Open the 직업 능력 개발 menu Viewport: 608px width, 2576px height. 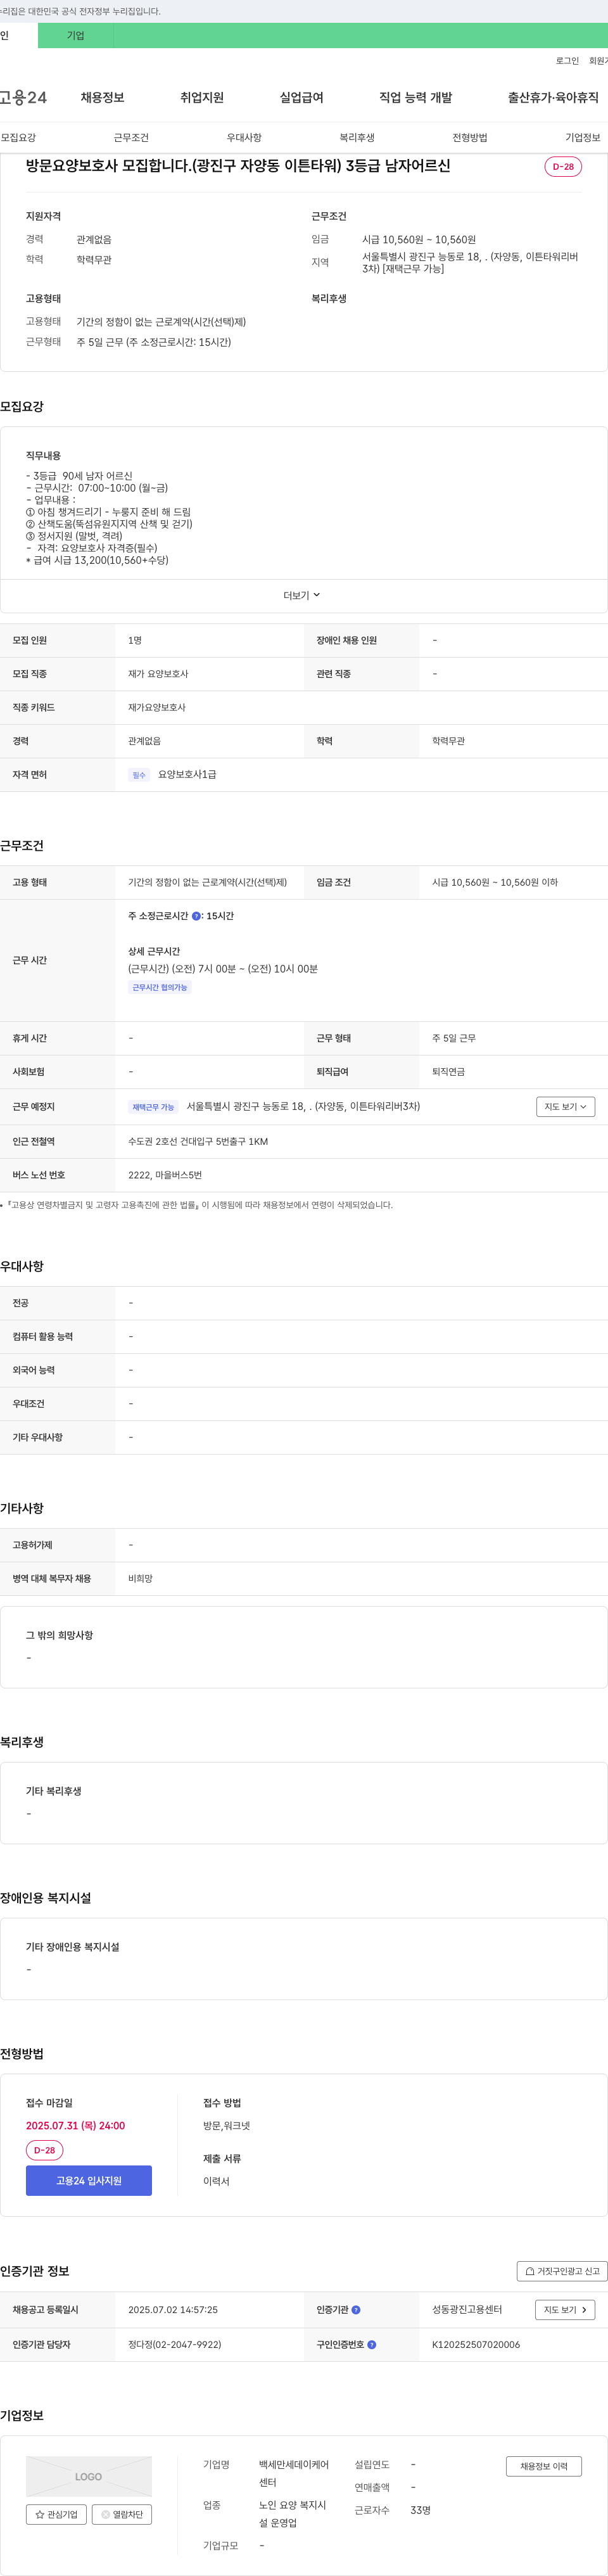coord(415,97)
